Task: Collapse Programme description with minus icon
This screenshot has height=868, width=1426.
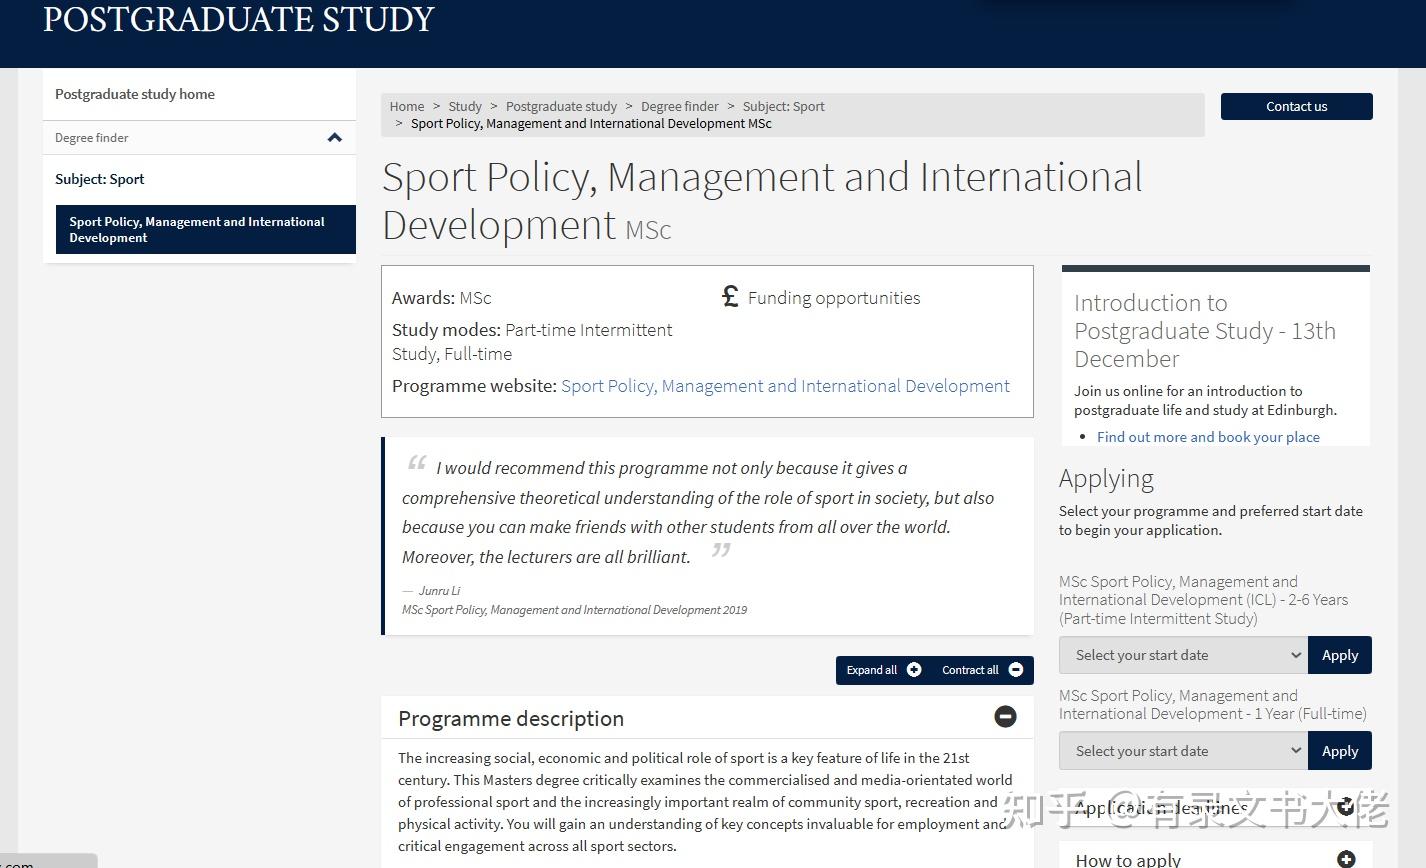Action: [1005, 717]
